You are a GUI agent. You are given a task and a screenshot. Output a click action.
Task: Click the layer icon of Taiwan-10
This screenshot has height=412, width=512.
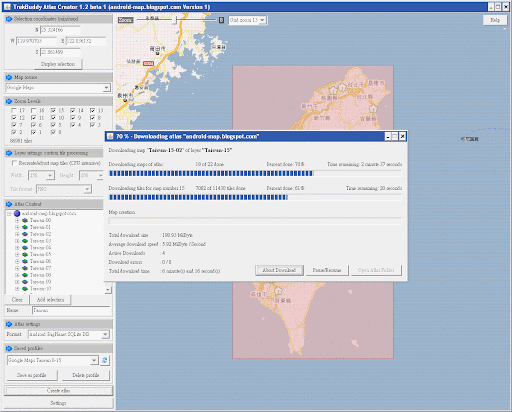25,289
